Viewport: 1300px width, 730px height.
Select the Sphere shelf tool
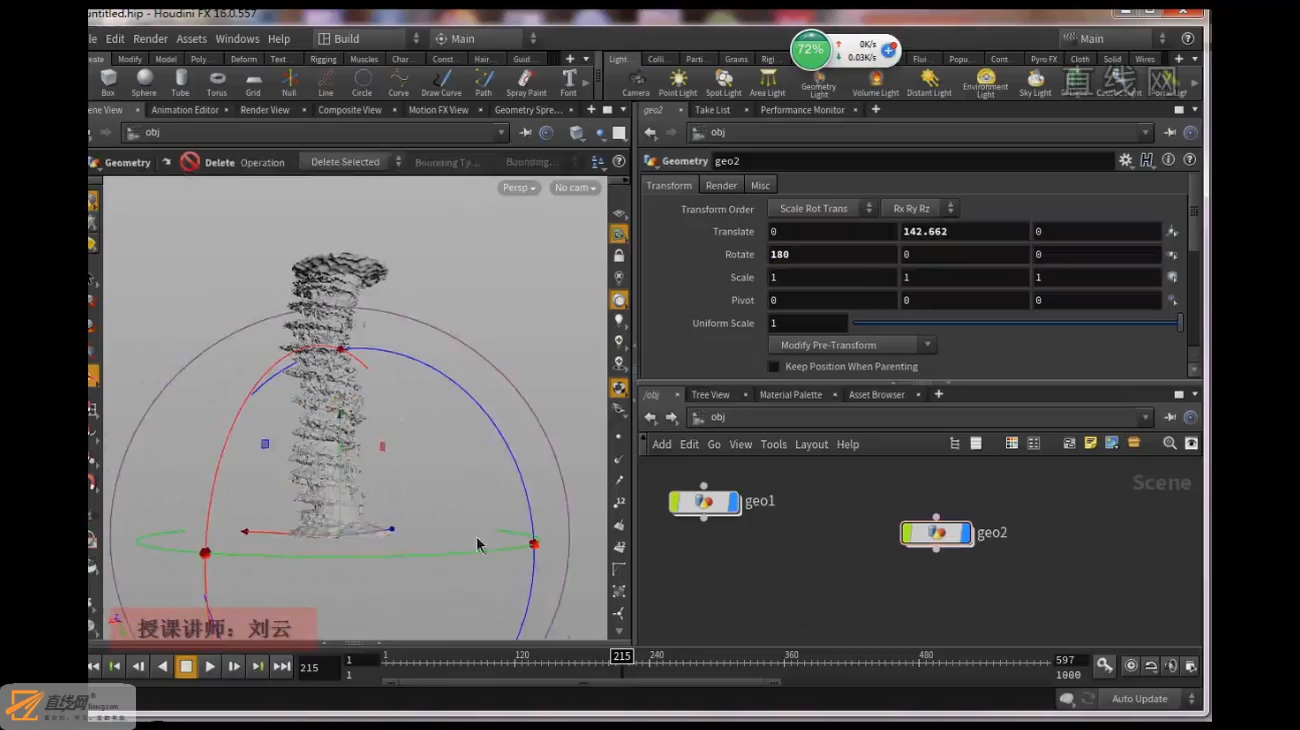click(x=144, y=82)
